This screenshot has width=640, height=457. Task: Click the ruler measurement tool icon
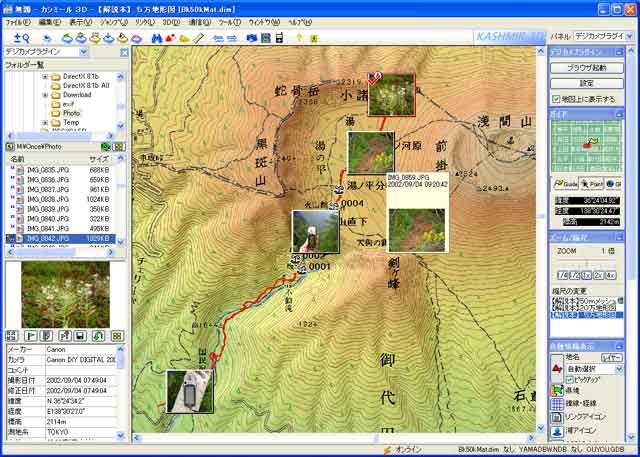tap(199, 38)
